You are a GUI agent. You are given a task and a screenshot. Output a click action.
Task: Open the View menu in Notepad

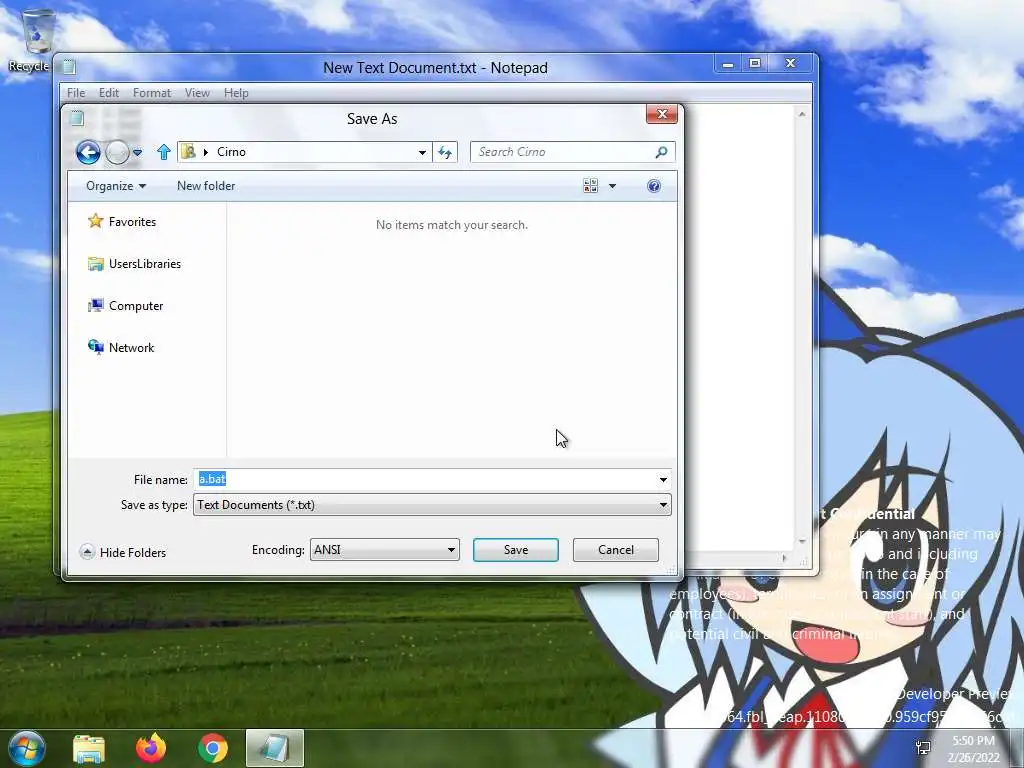(x=197, y=93)
